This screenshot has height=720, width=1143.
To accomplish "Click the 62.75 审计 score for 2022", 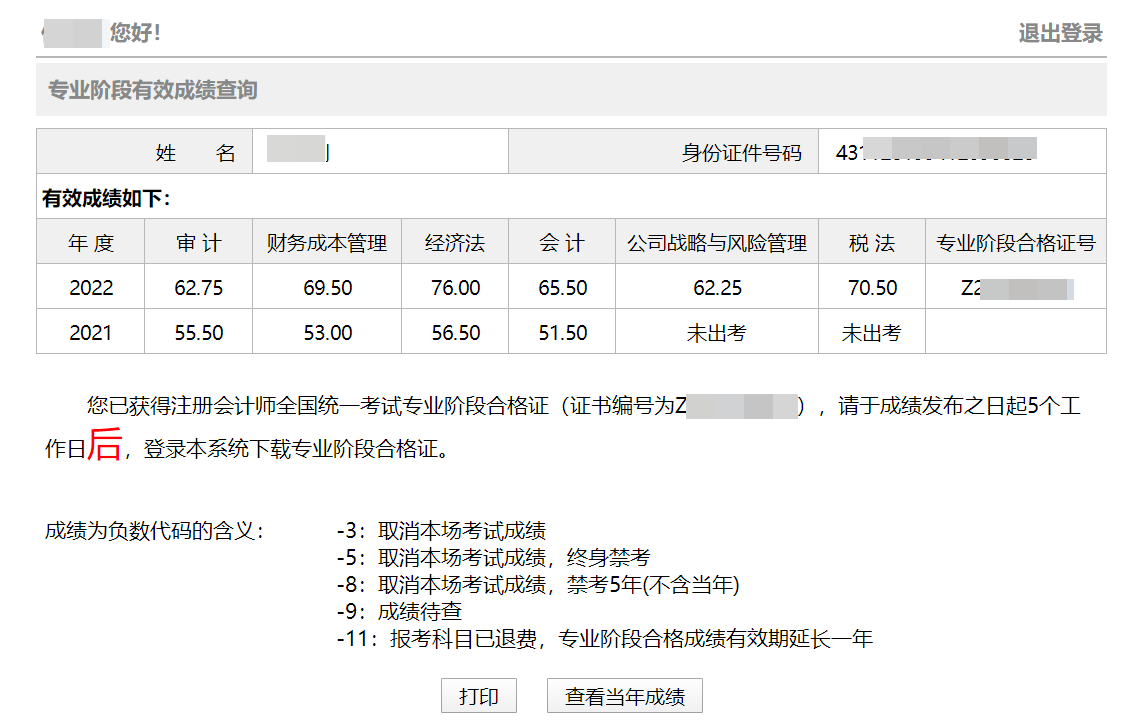I will [198, 288].
